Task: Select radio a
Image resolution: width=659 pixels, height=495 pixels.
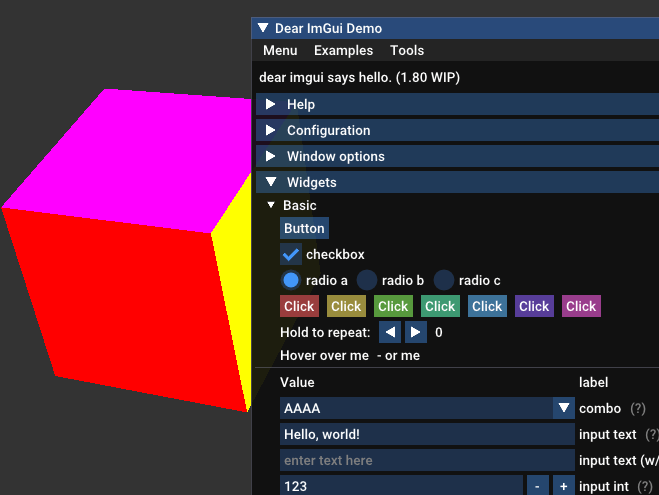Action: tap(291, 280)
